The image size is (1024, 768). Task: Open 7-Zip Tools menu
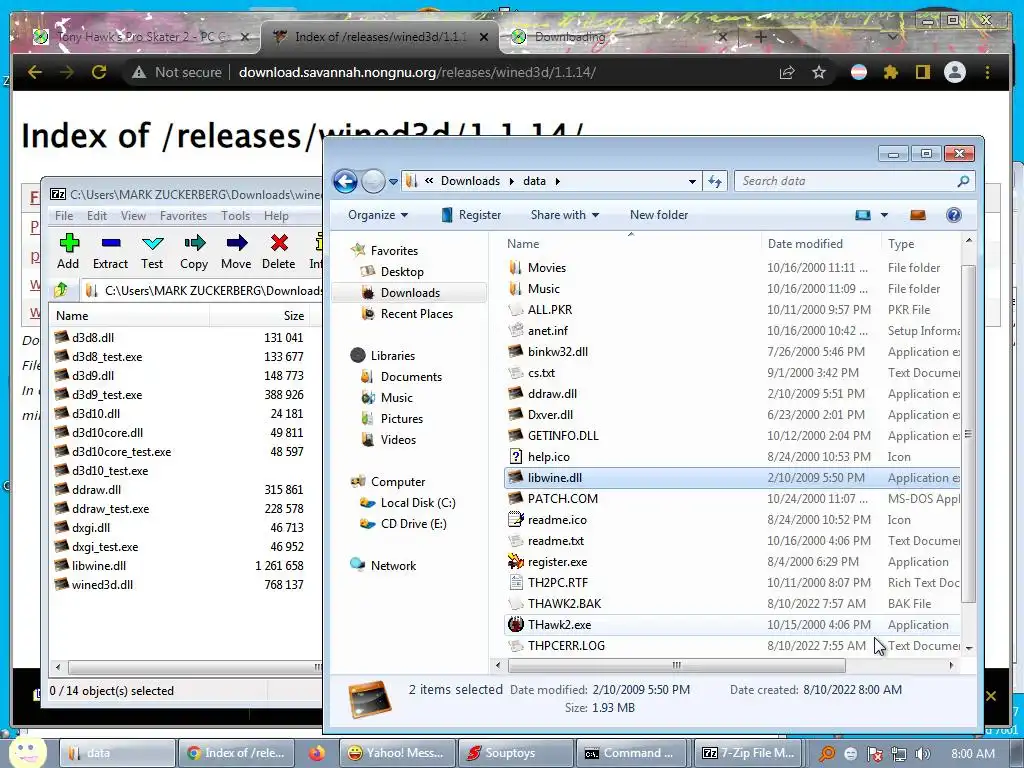coord(235,216)
